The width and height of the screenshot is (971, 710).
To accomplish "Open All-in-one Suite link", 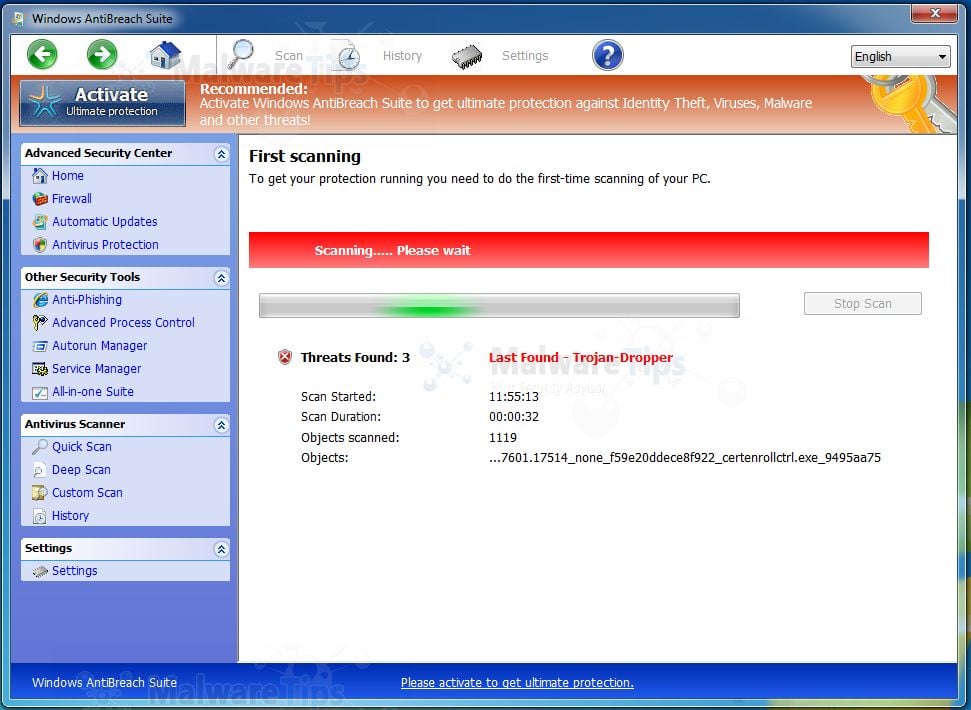I will point(93,392).
